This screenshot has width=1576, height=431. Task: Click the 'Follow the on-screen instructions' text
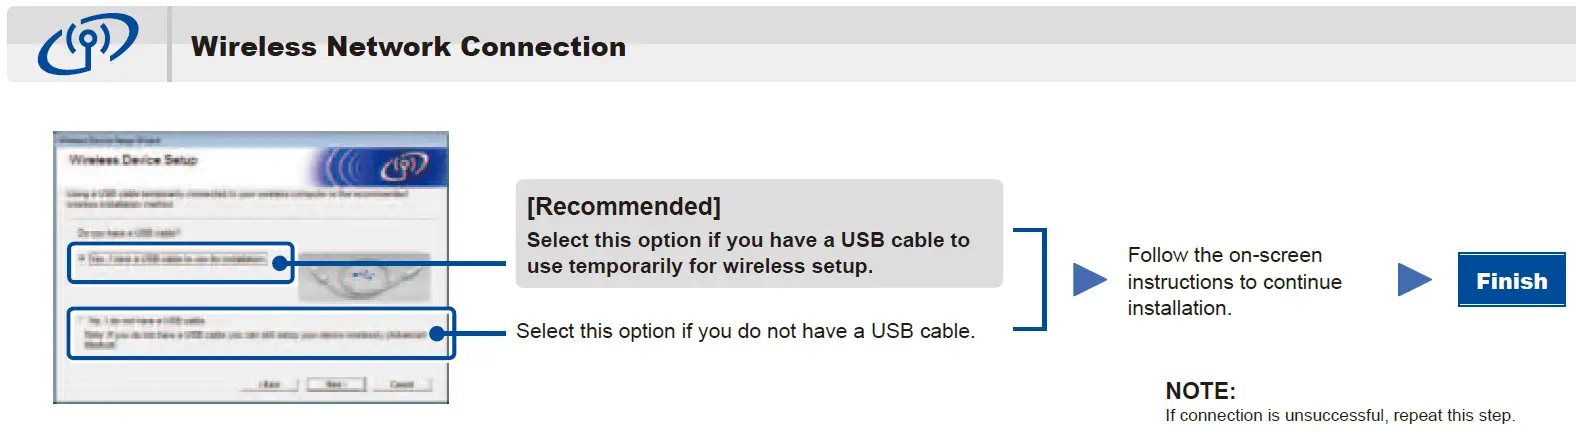(1234, 282)
